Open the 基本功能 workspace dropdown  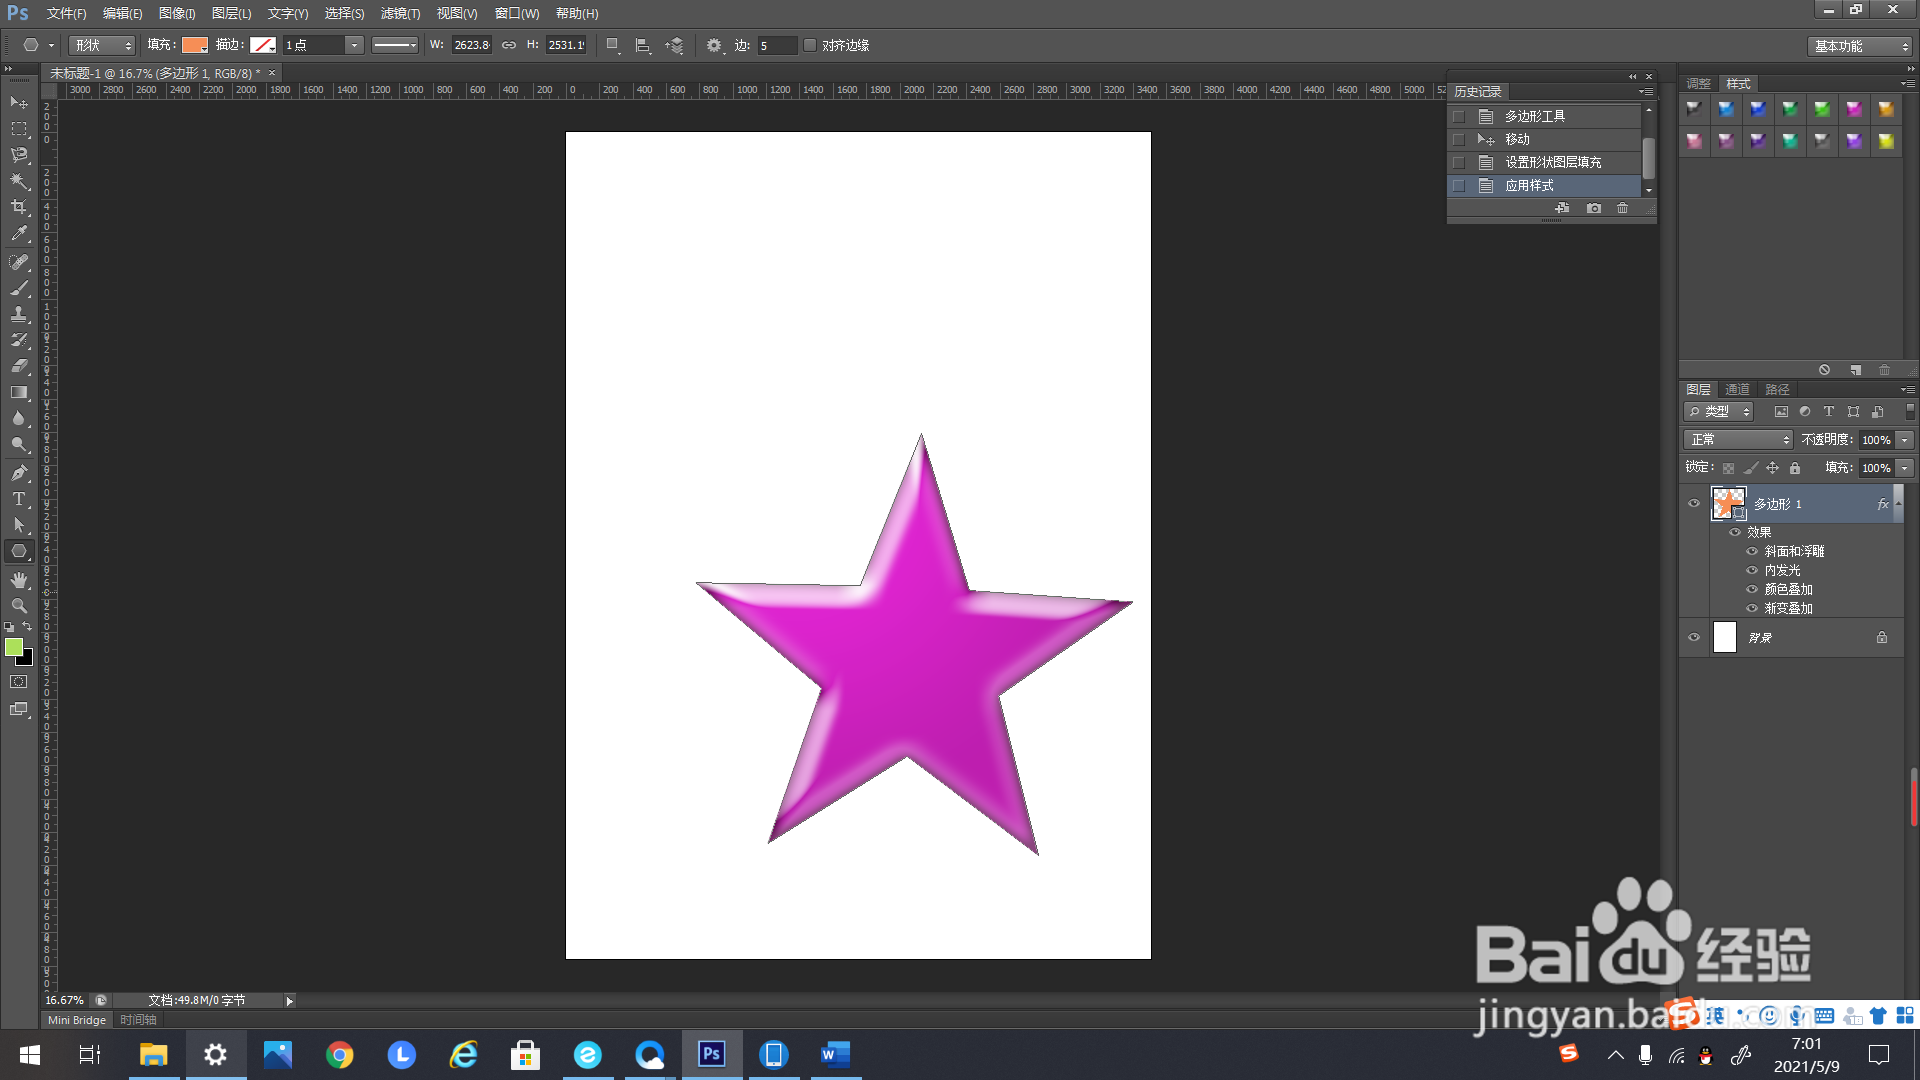1859,46
